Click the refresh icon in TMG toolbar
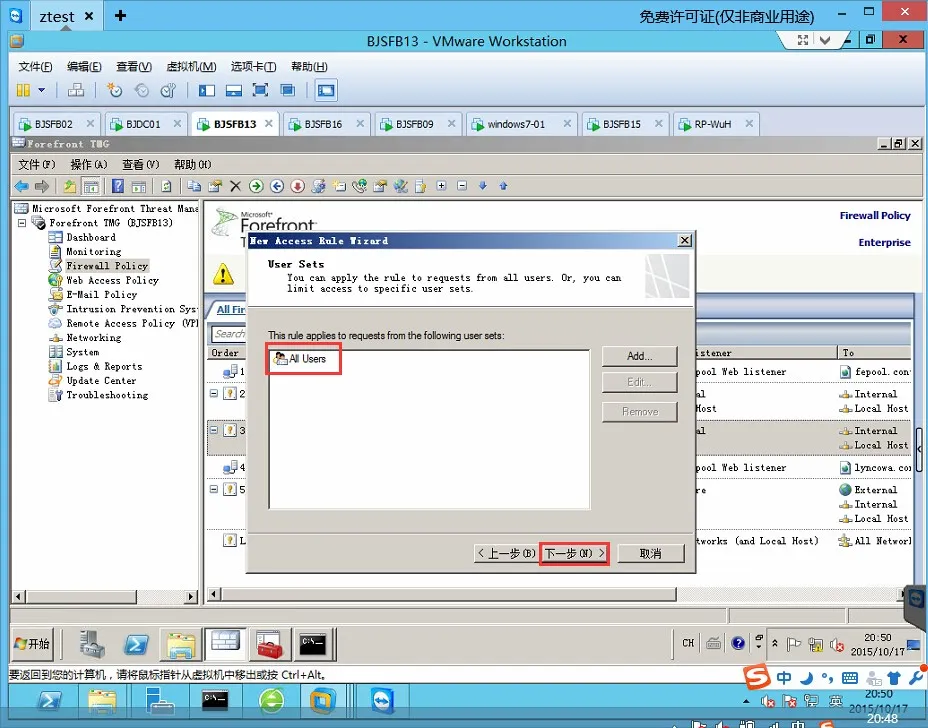This screenshot has width=928, height=728. [x=166, y=186]
